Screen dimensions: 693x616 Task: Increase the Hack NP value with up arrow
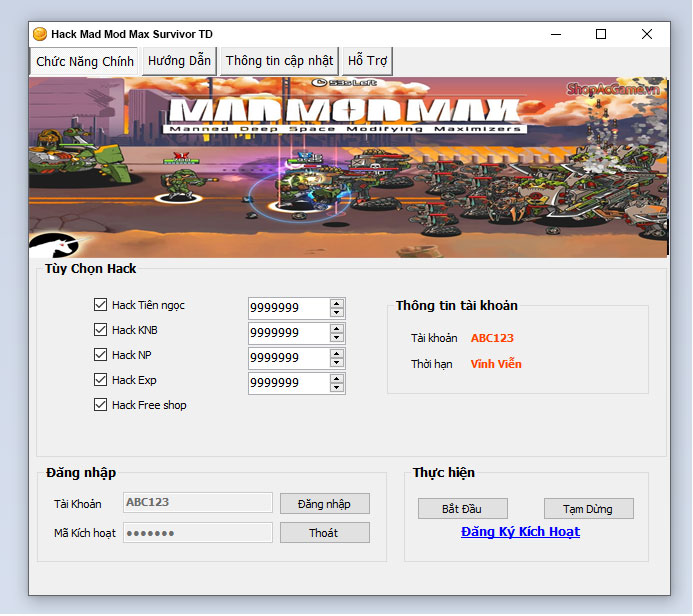click(x=337, y=354)
